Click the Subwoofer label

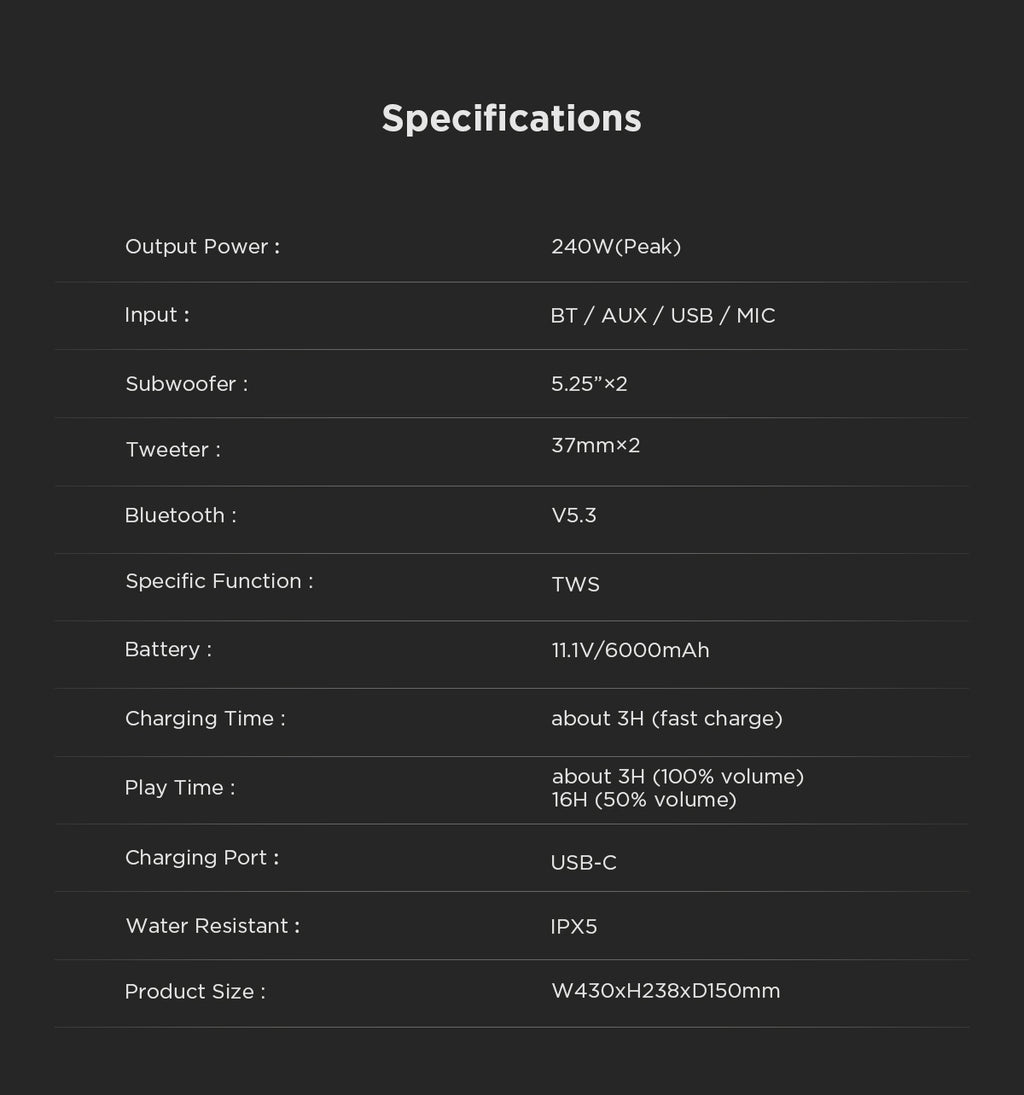point(186,384)
